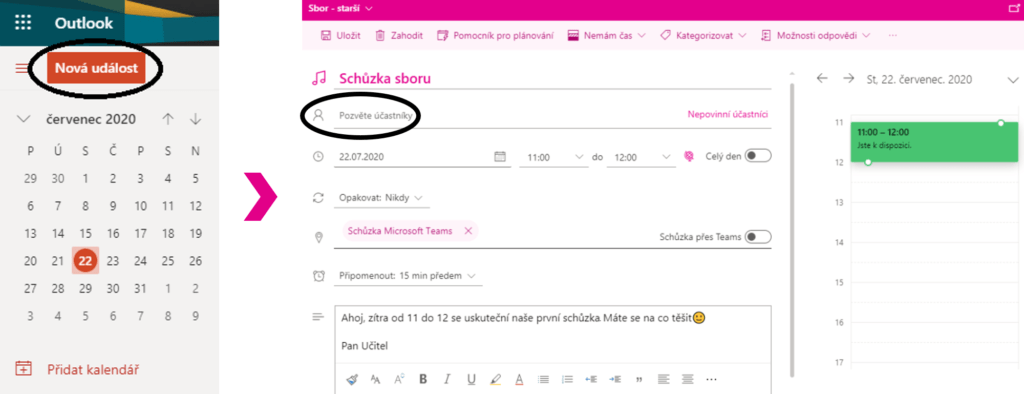Image resolution: width=1024 pixels, height=394 pixels.
Task: Select day 31 in mini calendar
Action: click(x=140, y=288)
